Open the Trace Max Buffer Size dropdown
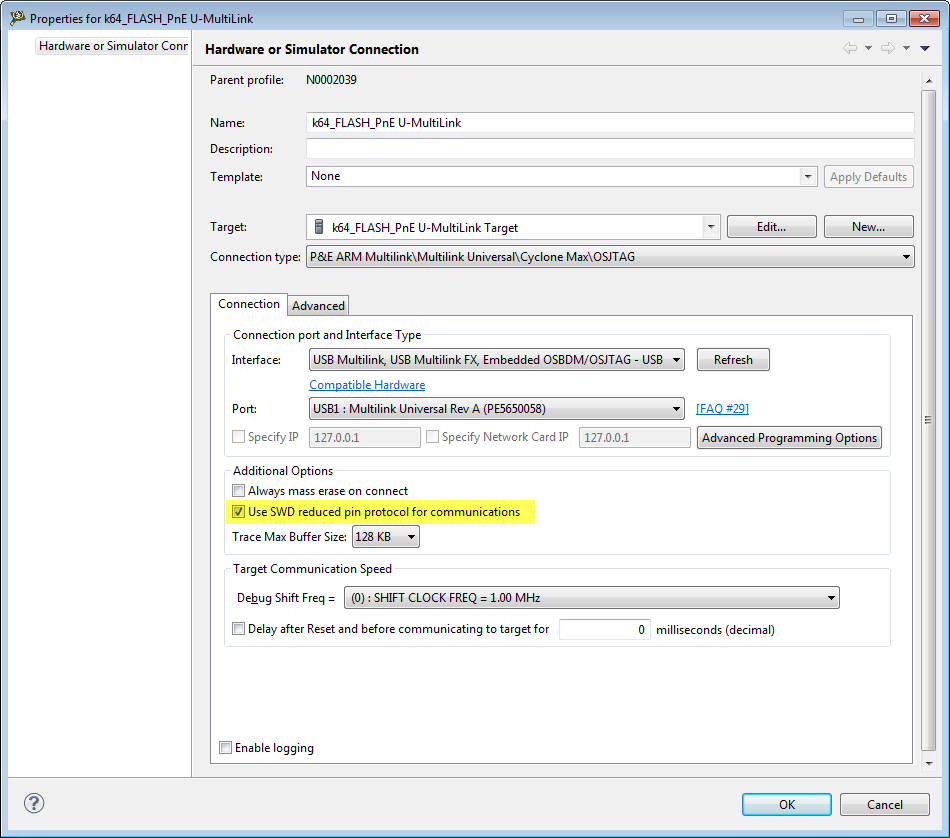The image size is (950, 838). [x=410, y=537]
